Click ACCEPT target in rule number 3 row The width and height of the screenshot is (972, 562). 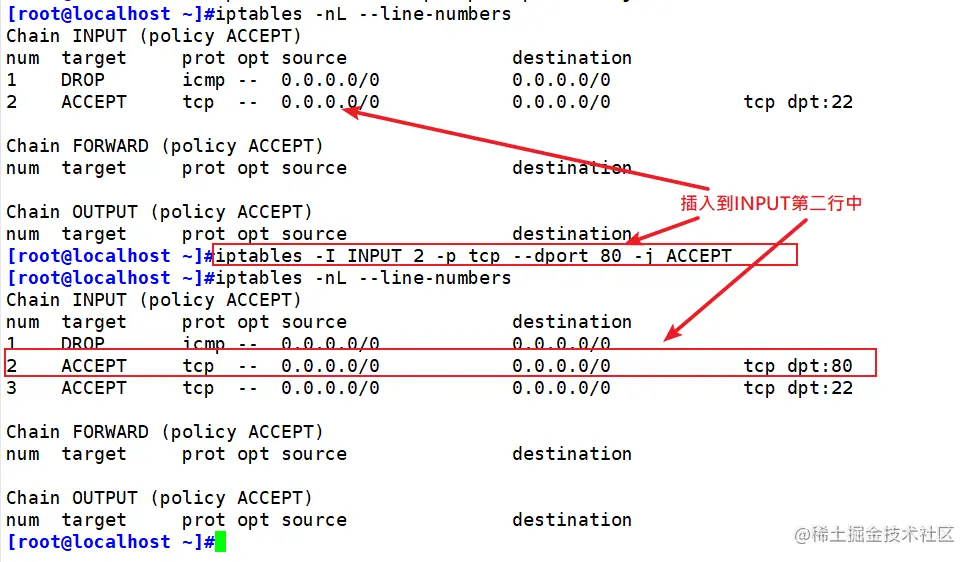coord(94,389)
